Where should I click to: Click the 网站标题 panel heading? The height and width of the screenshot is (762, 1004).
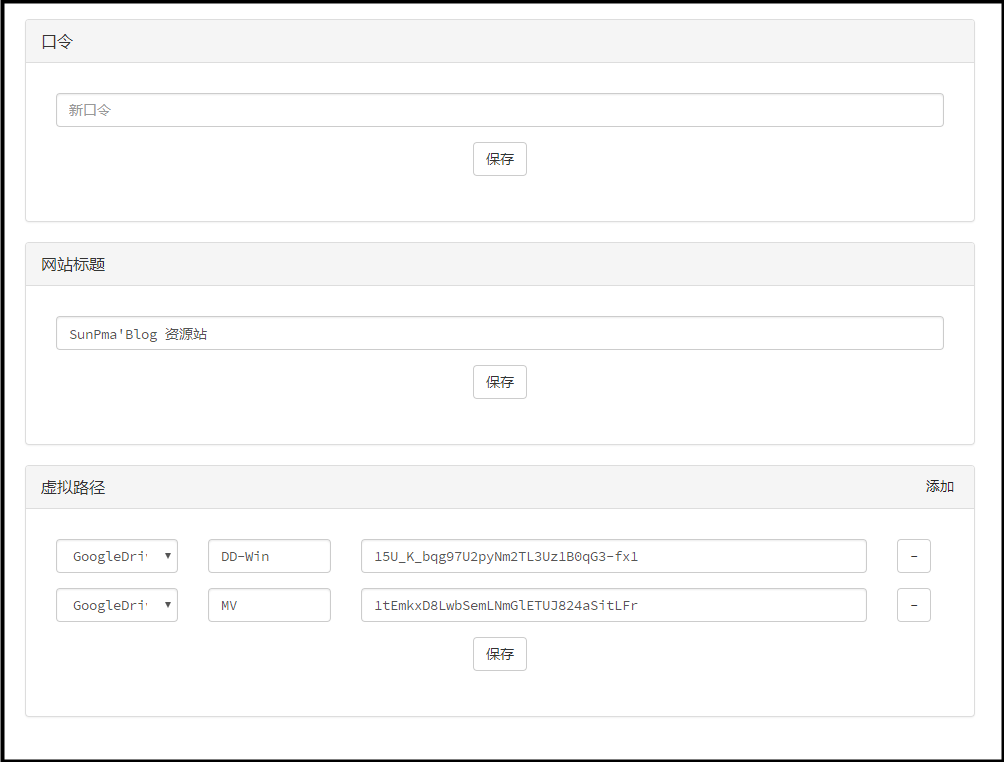73,265
